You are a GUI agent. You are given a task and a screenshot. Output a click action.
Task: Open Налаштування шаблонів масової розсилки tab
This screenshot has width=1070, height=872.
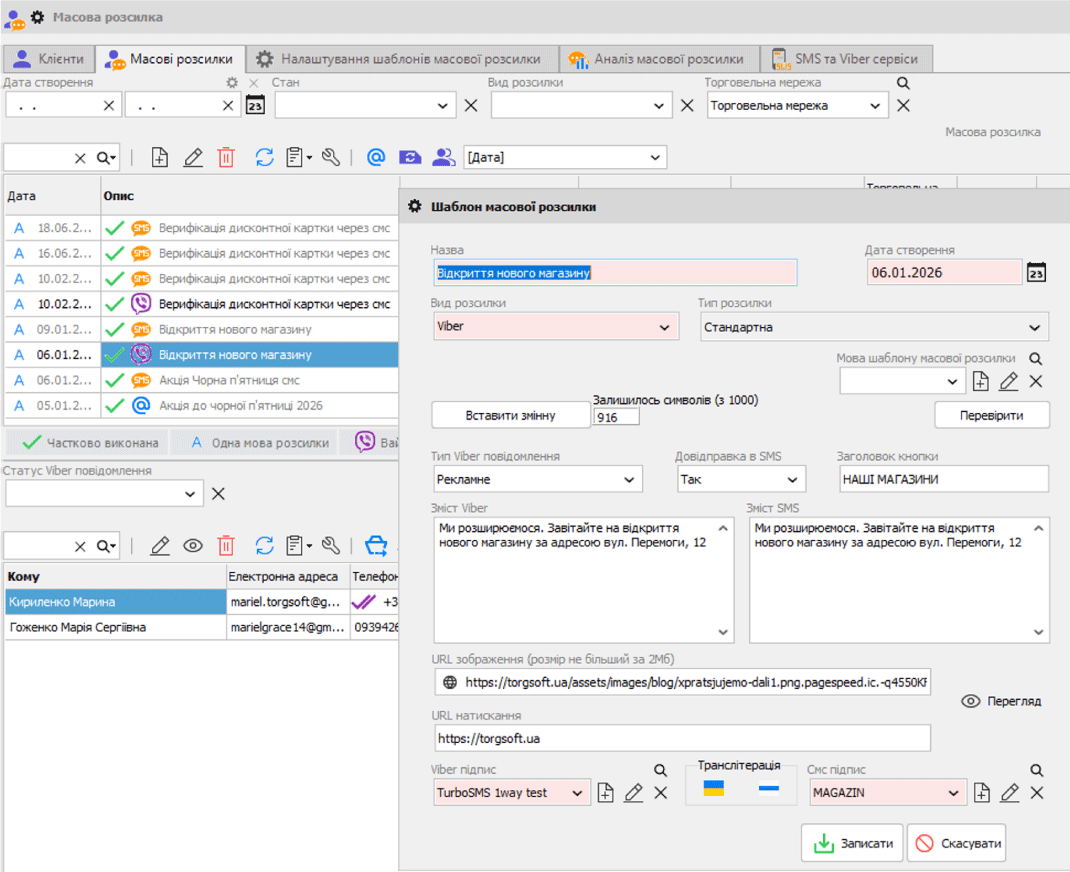tap(402, 59)
